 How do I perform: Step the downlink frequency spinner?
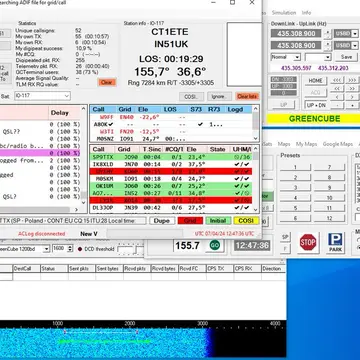pyautogui.click(x=328, y=34)
